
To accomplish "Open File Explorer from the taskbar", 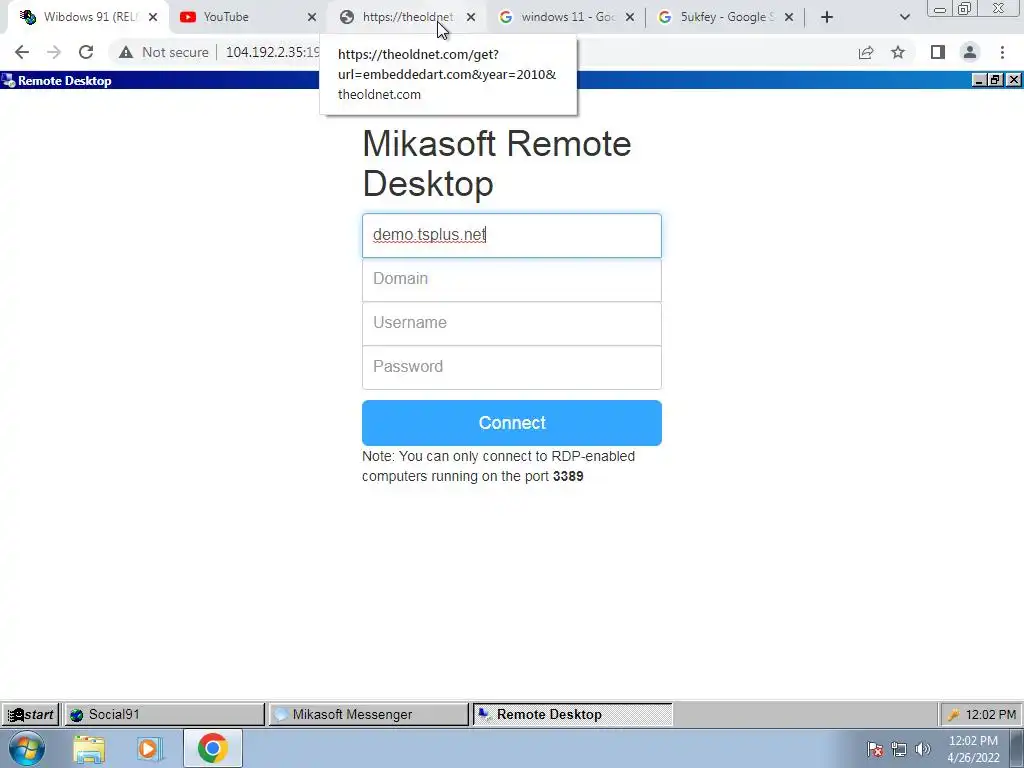I will [89, 749].
